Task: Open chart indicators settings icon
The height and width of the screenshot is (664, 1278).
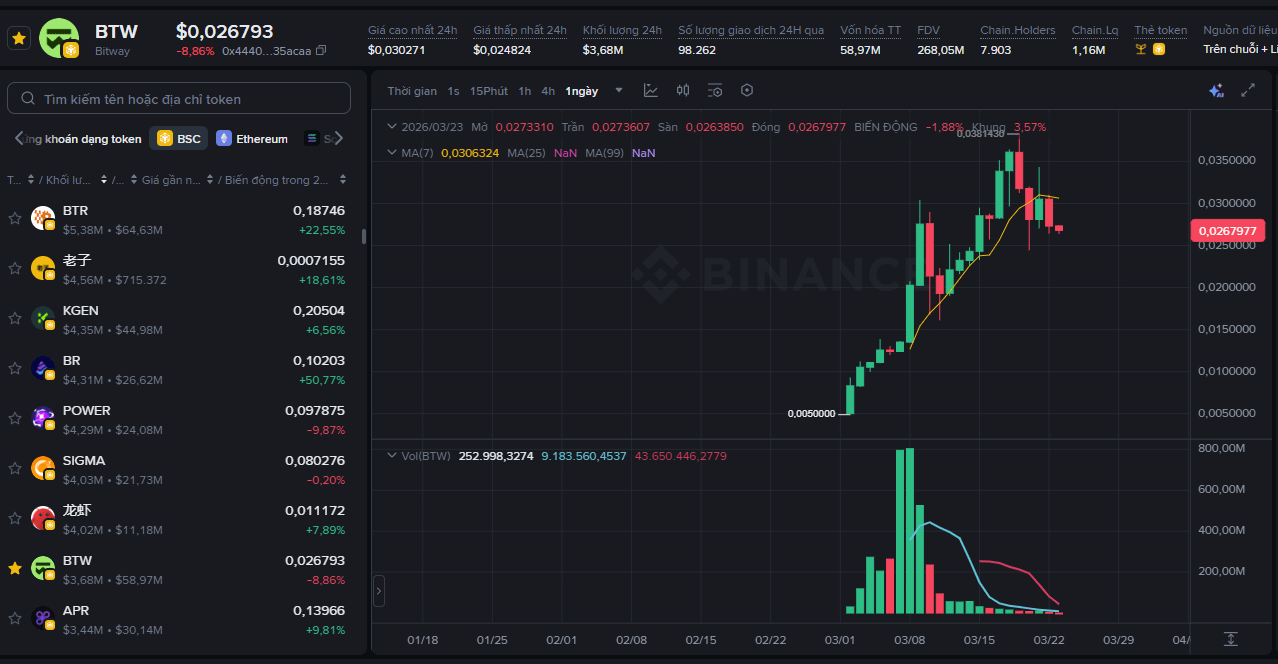Action: [715, 90]
